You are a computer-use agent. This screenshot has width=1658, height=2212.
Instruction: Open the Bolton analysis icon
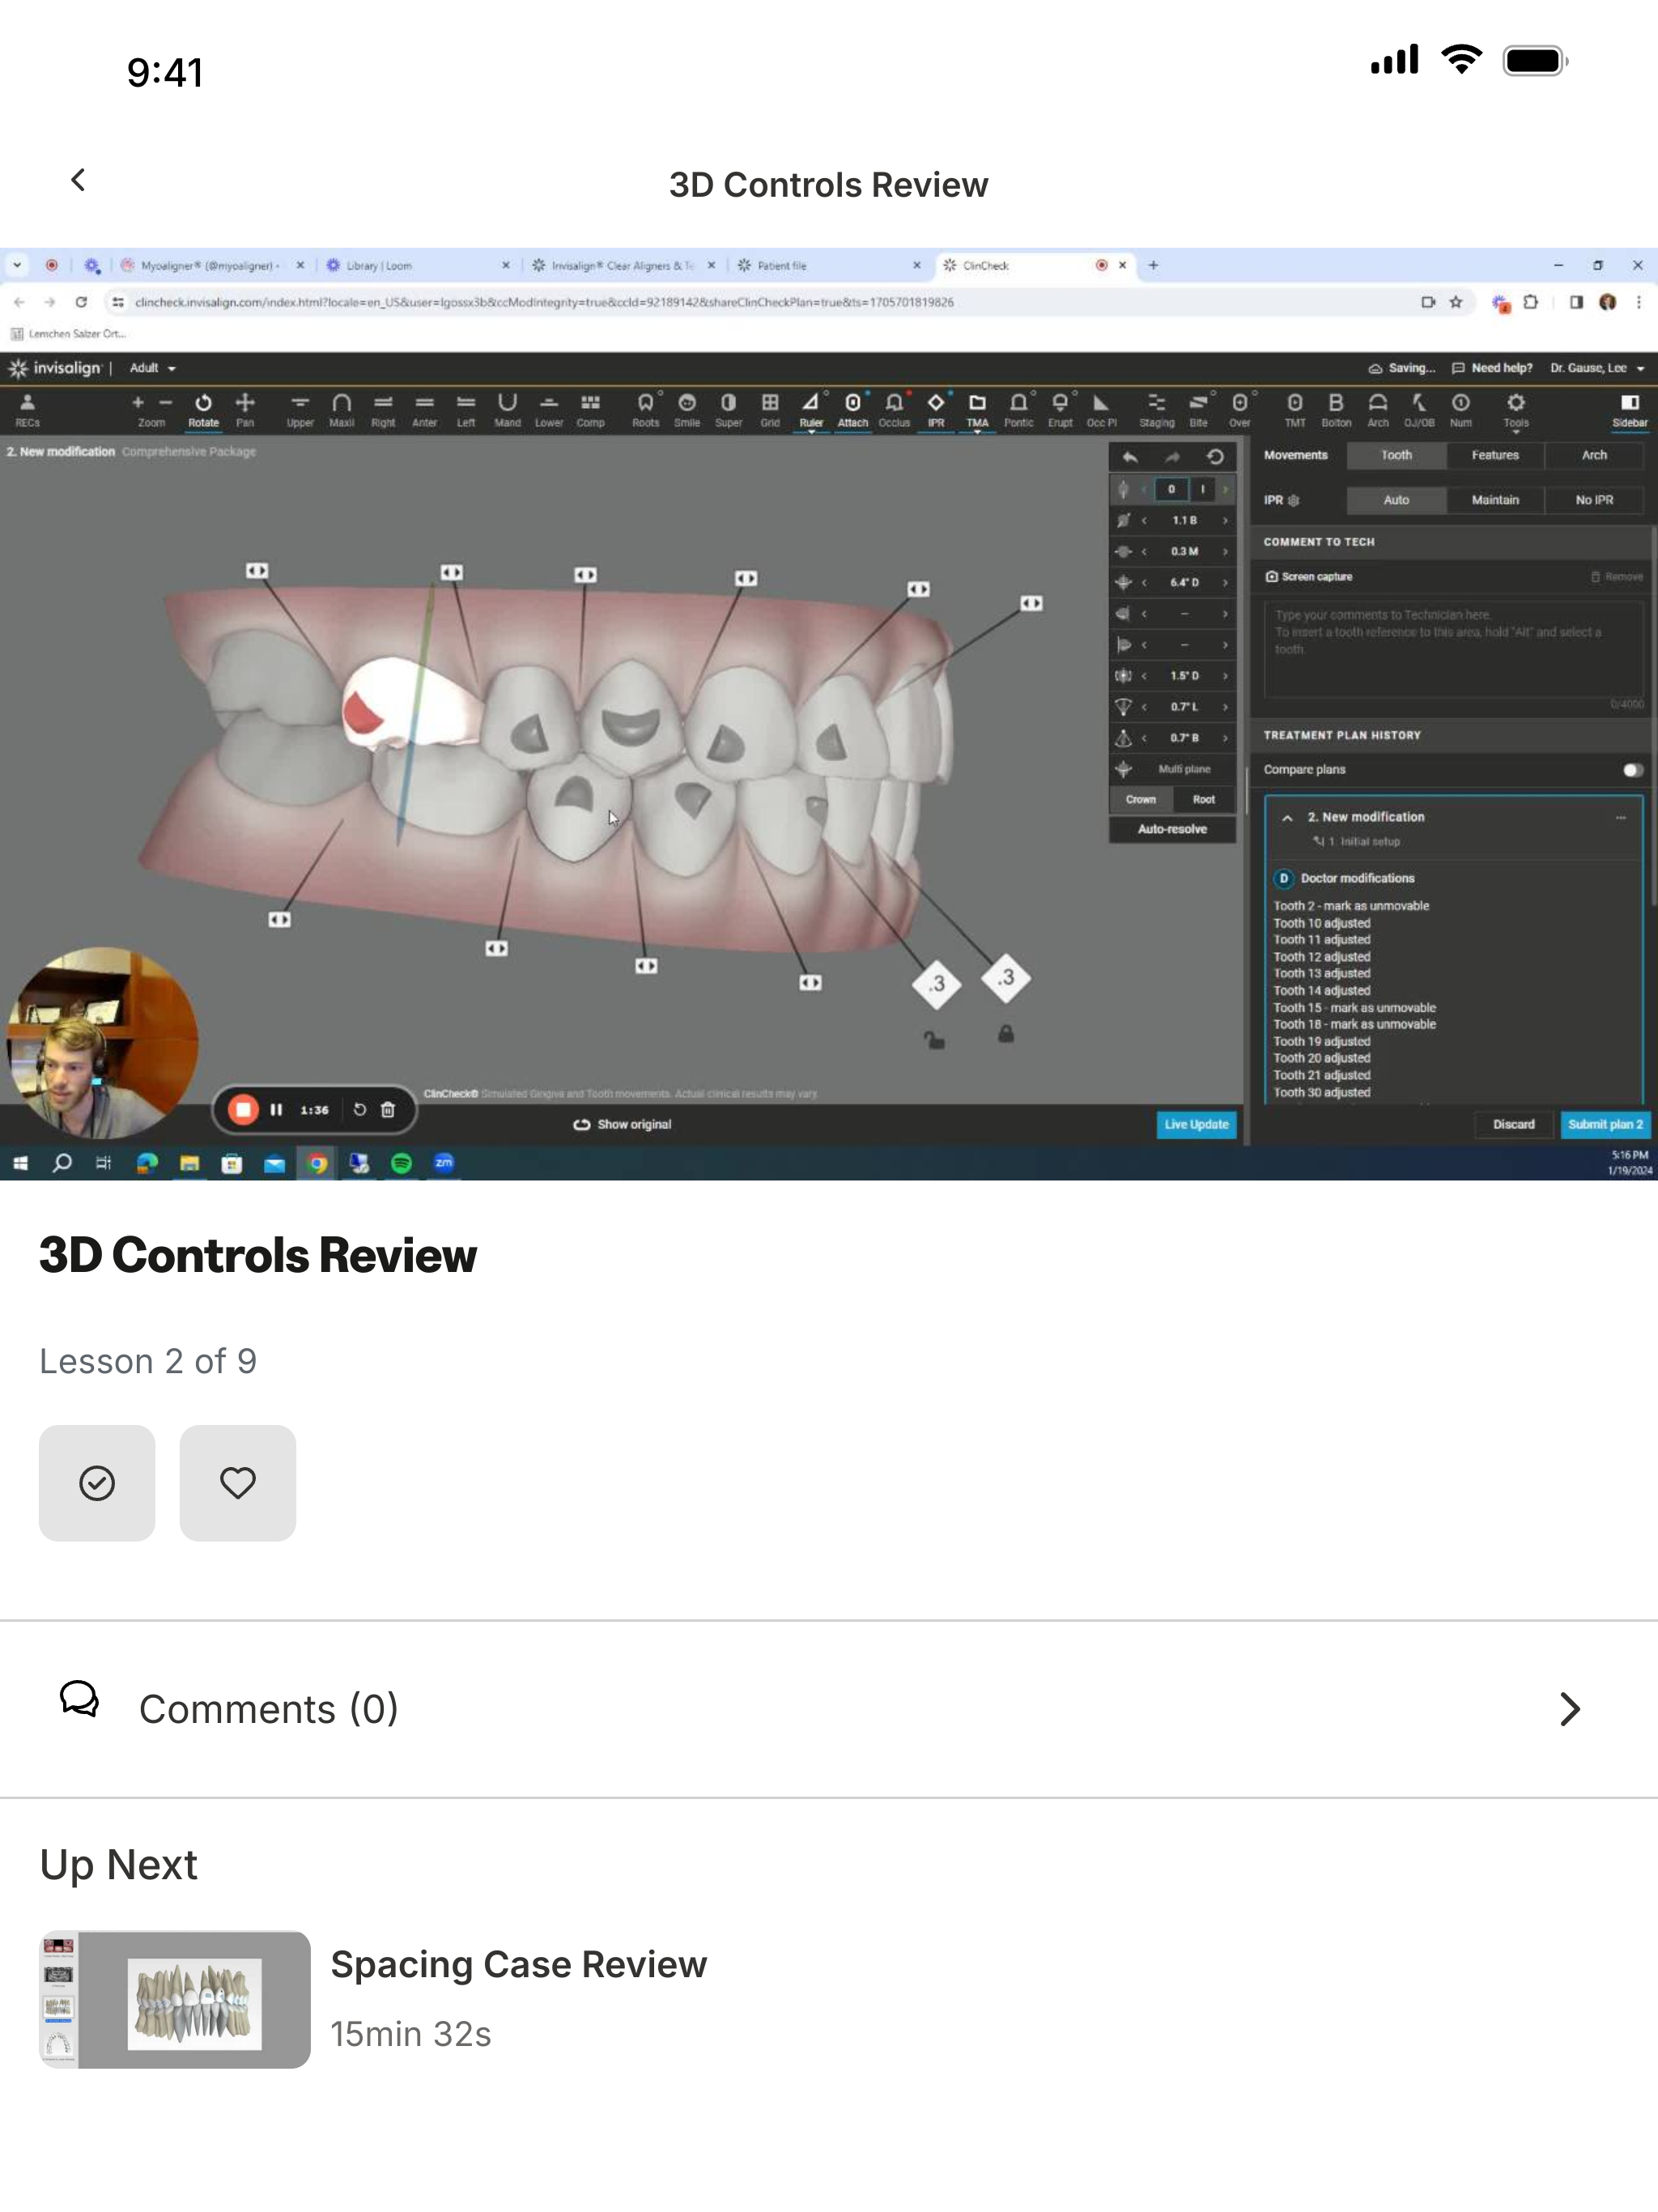1336,409
